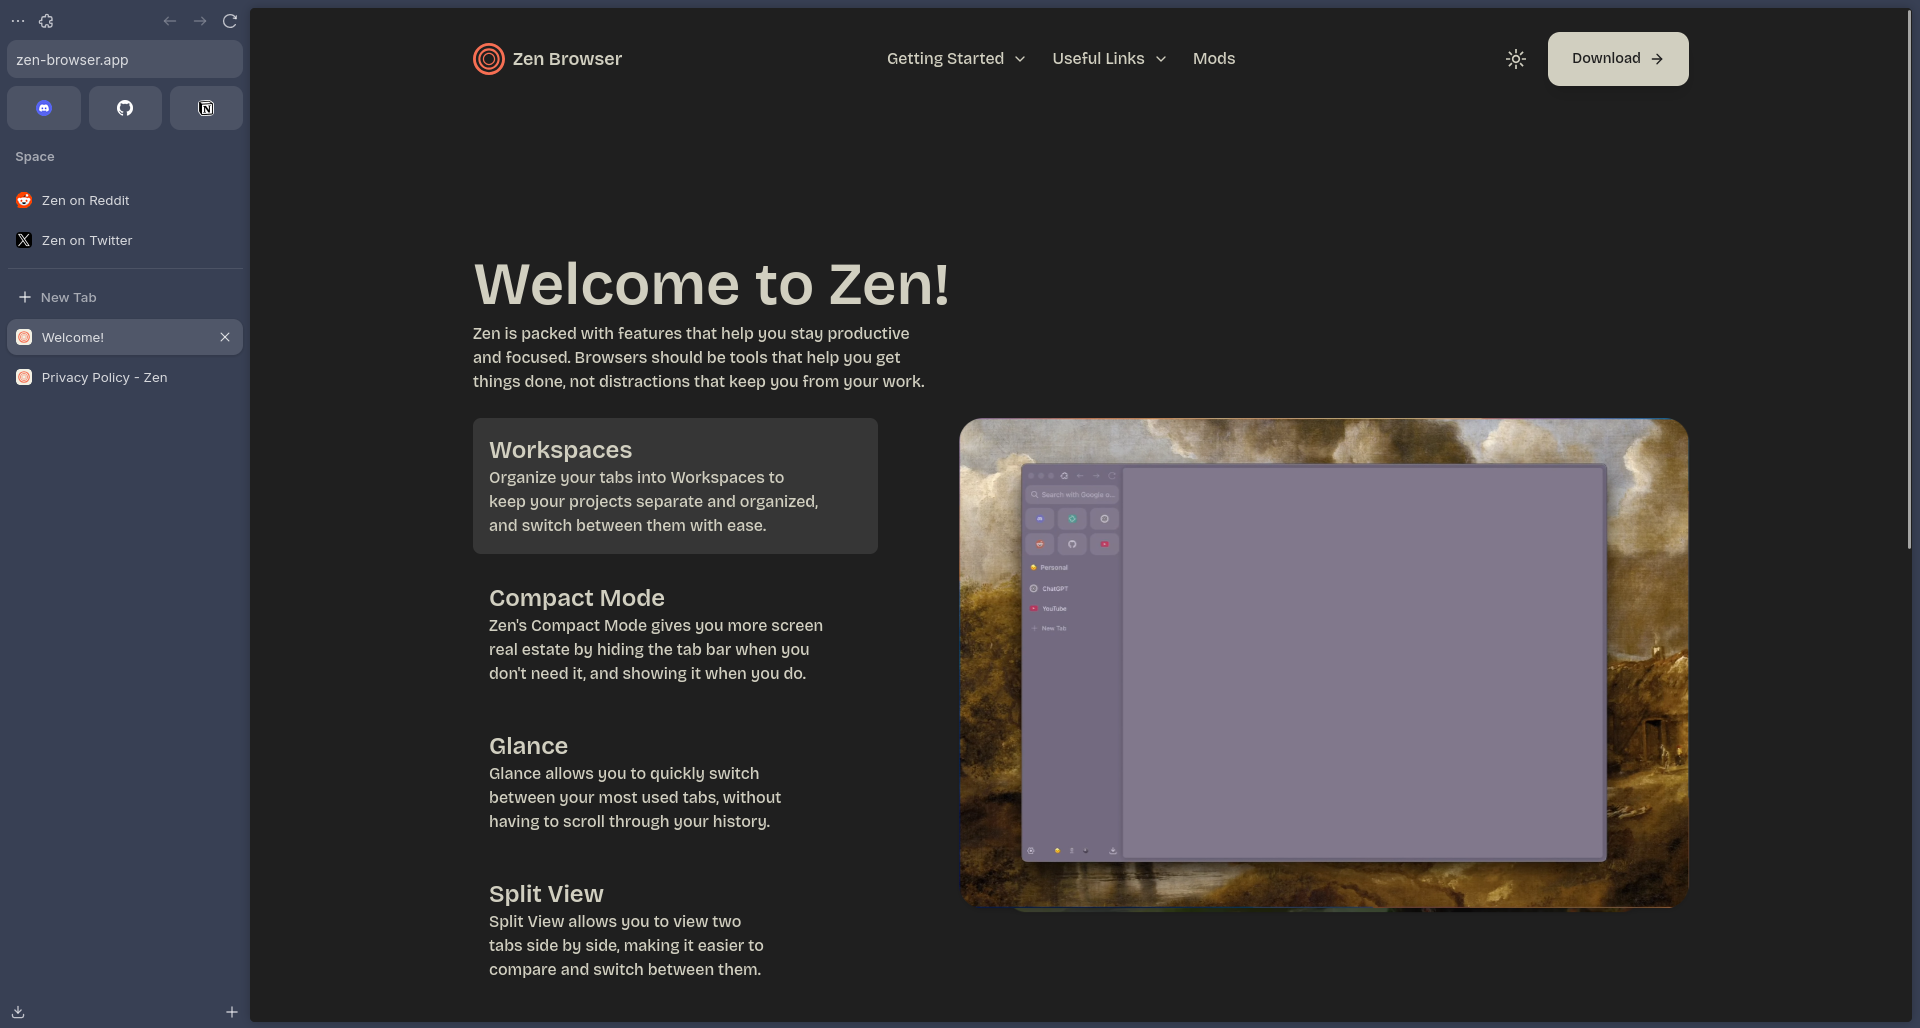Screen dimensions: 1920x1028
Task: Open the Discord essential tab
Action: click(x=44, y=108)
